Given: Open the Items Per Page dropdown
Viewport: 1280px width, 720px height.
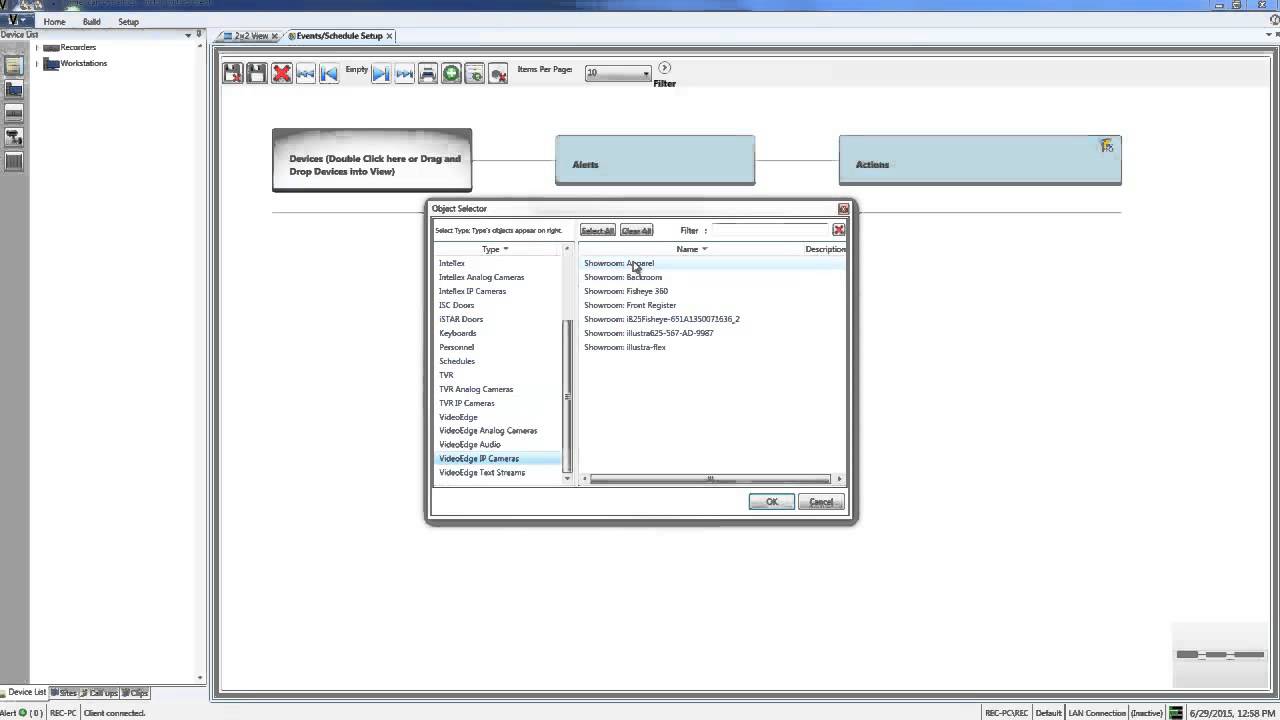Looking at the screenshot, I should 618,73.
